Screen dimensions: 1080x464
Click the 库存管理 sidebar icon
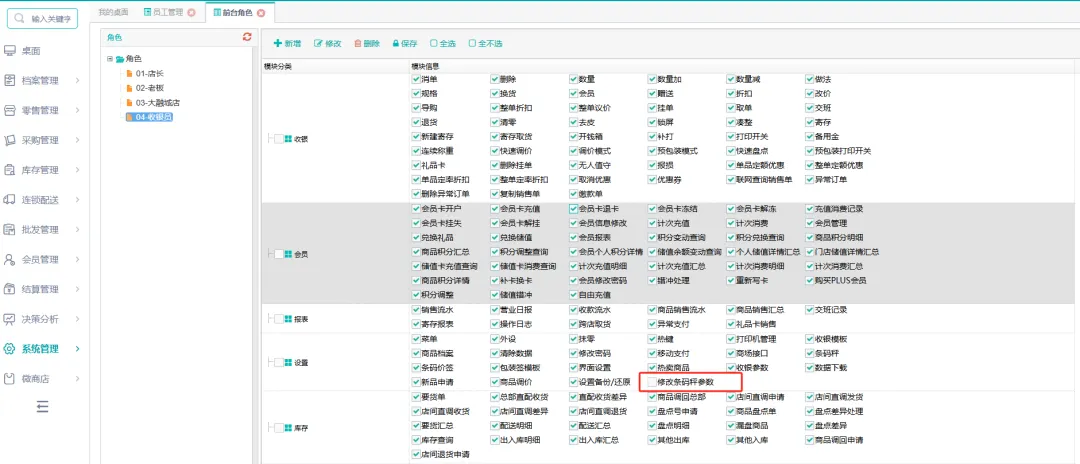coord(10,170)
